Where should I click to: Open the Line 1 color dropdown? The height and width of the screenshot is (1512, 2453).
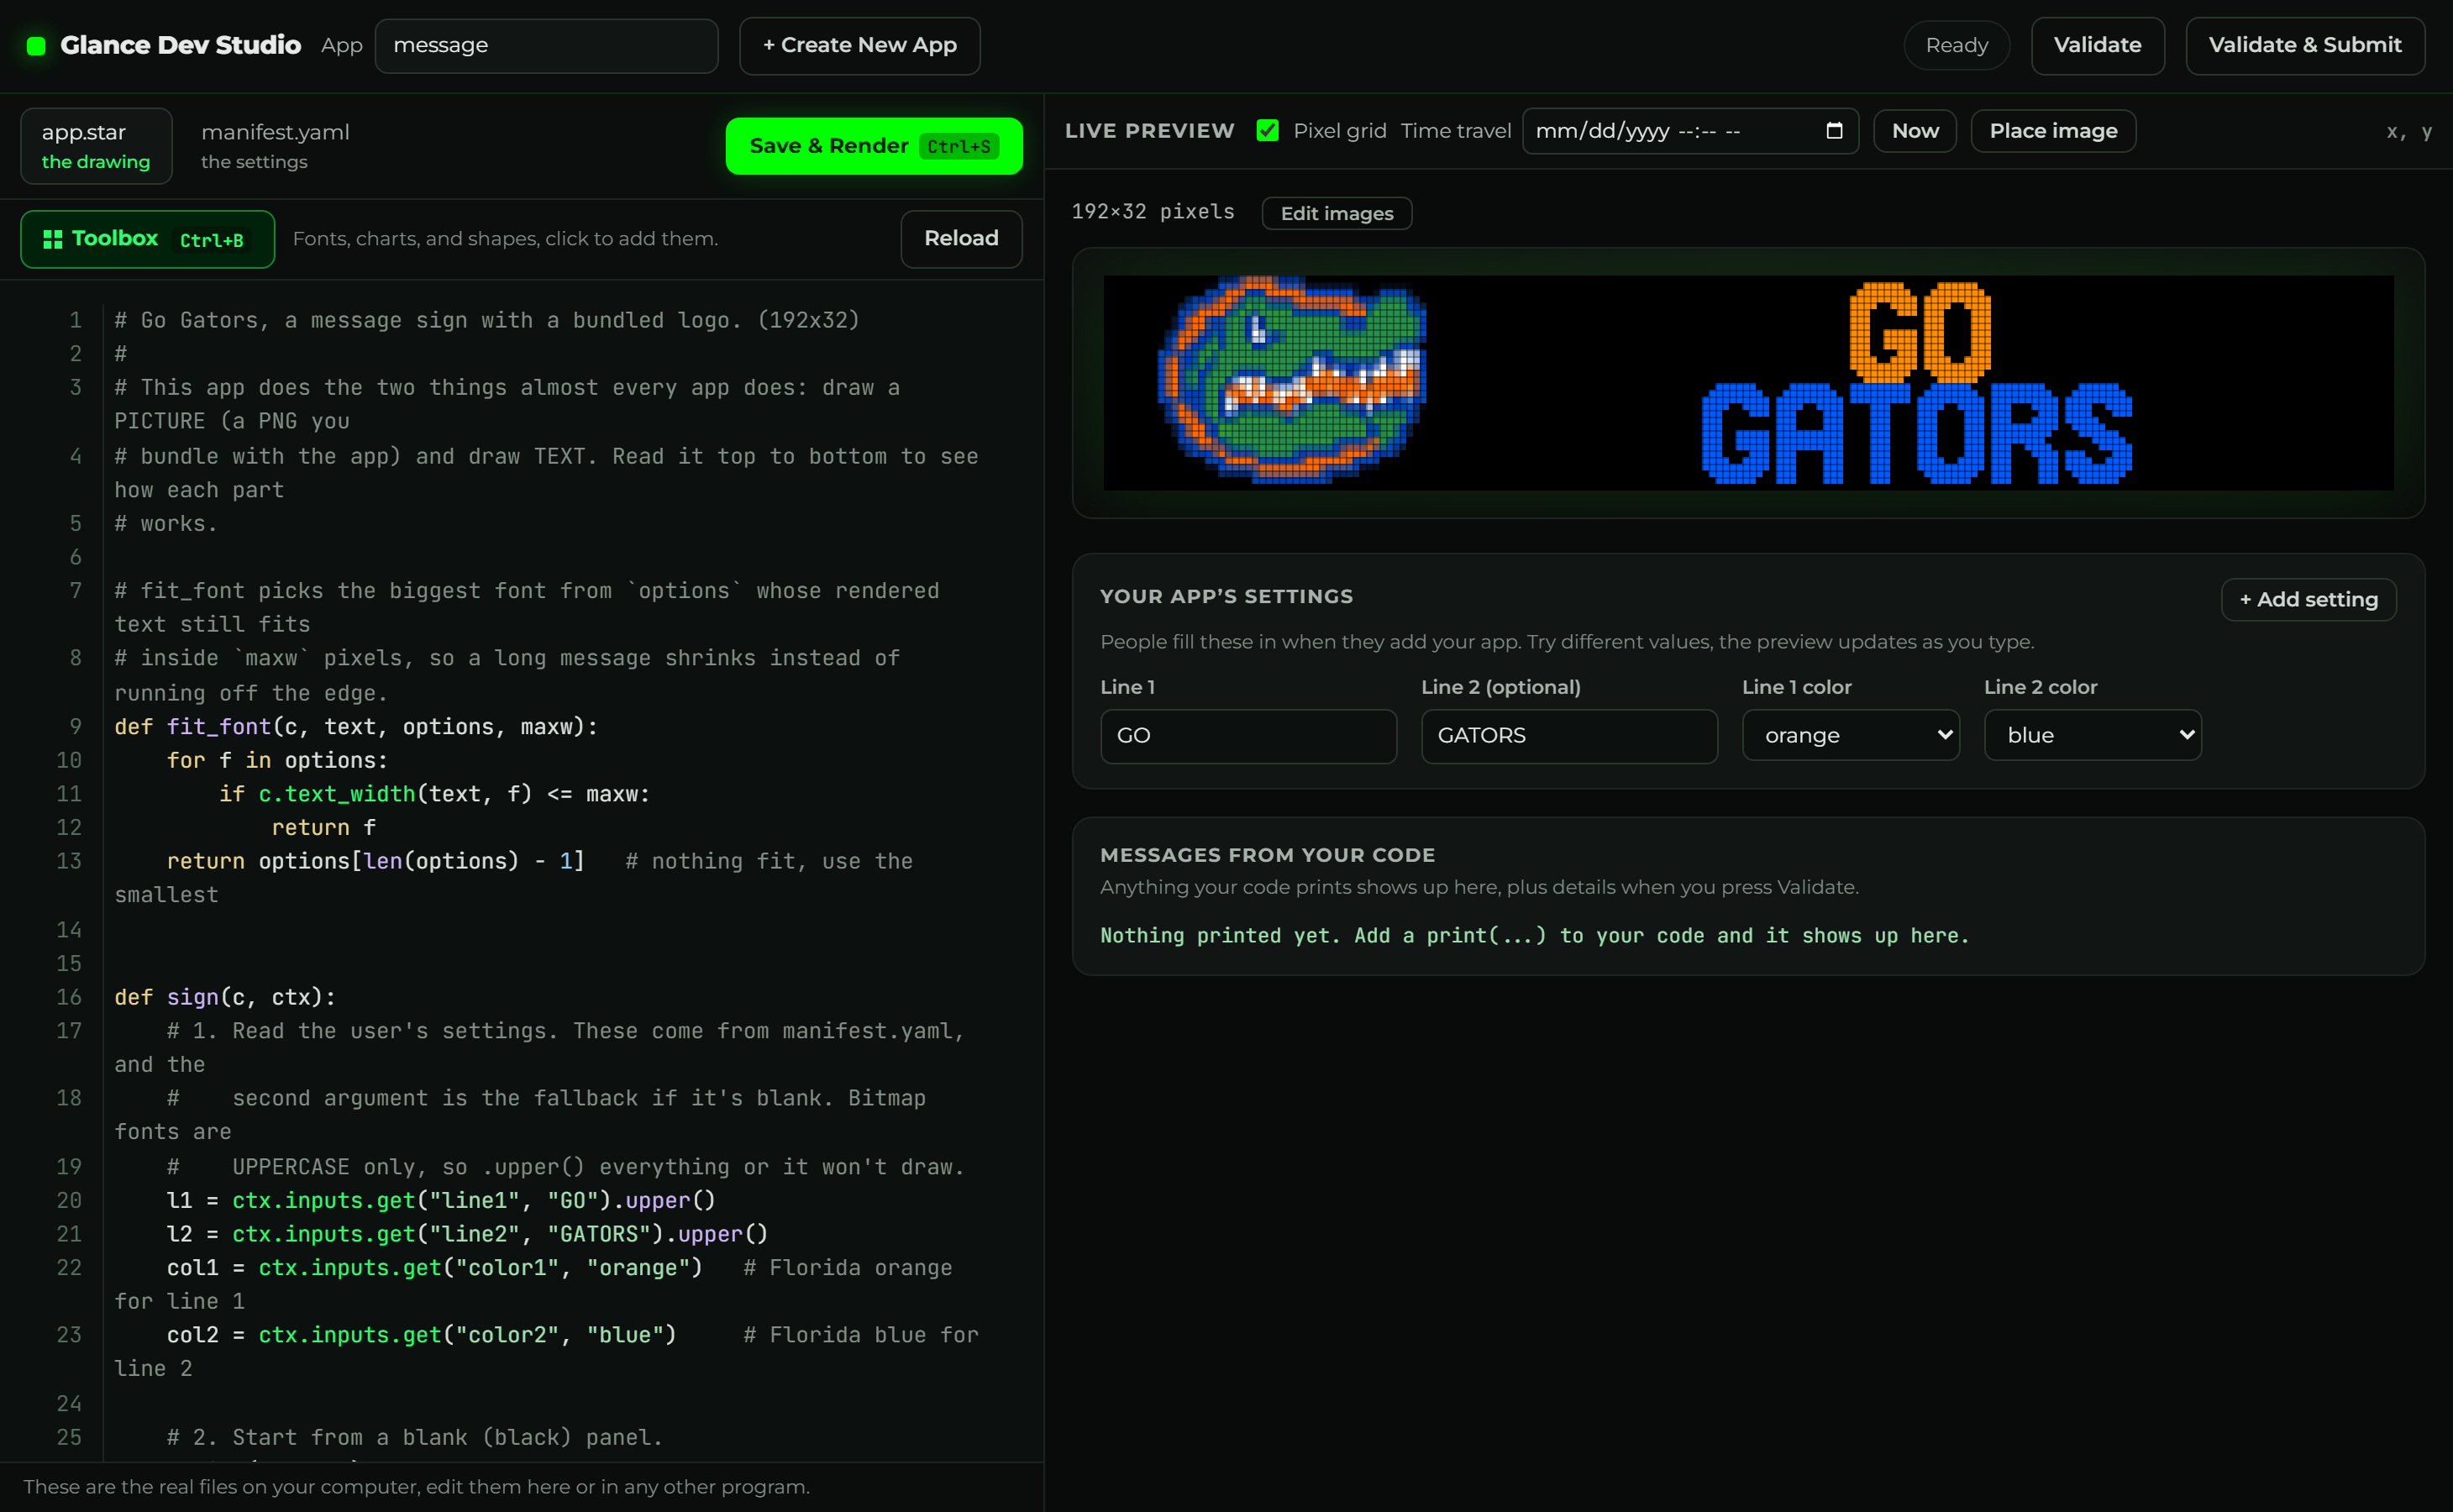pos(1851,735)
